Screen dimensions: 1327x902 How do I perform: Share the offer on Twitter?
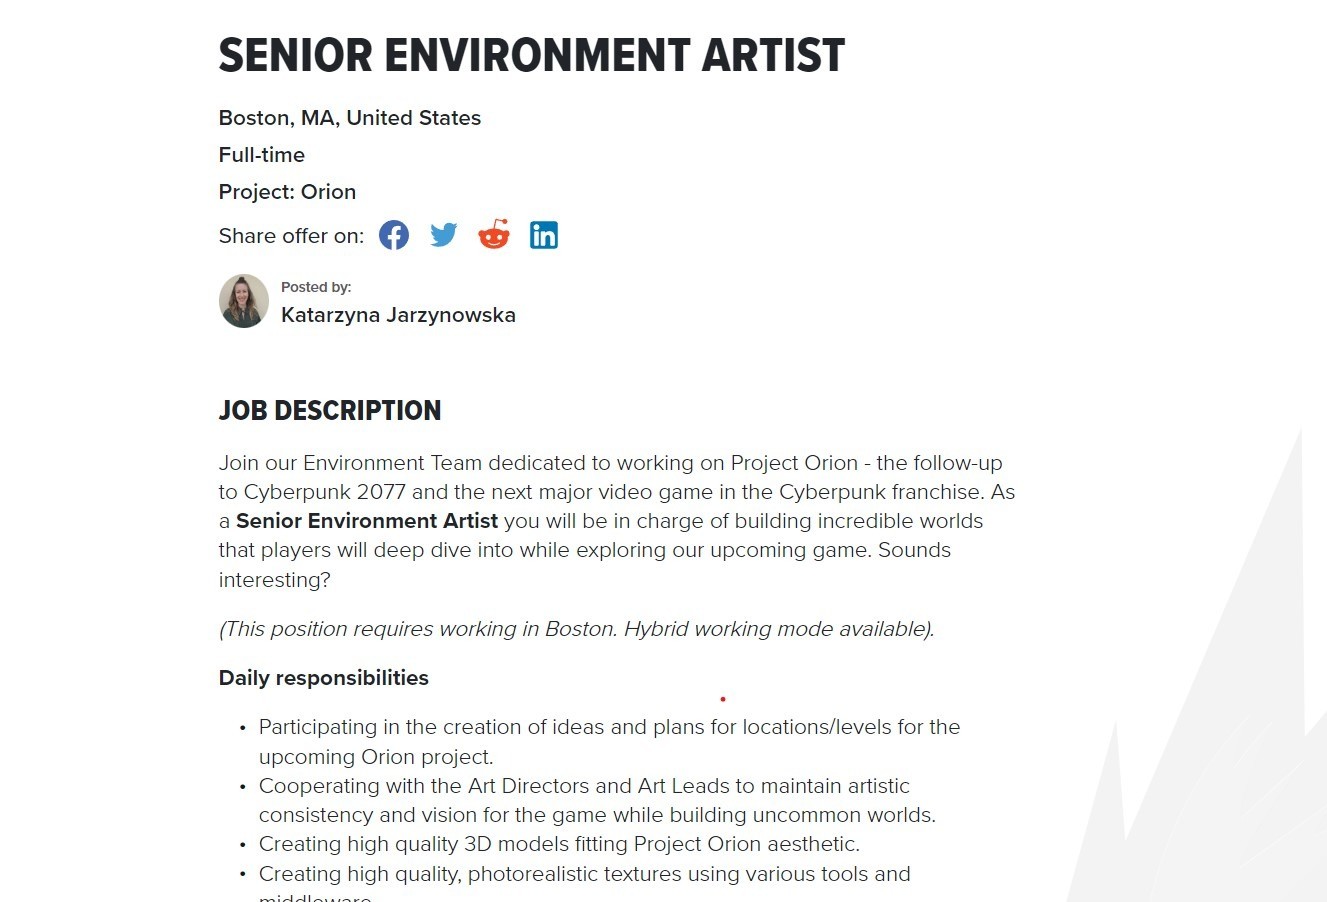click(x=444, y=235)
